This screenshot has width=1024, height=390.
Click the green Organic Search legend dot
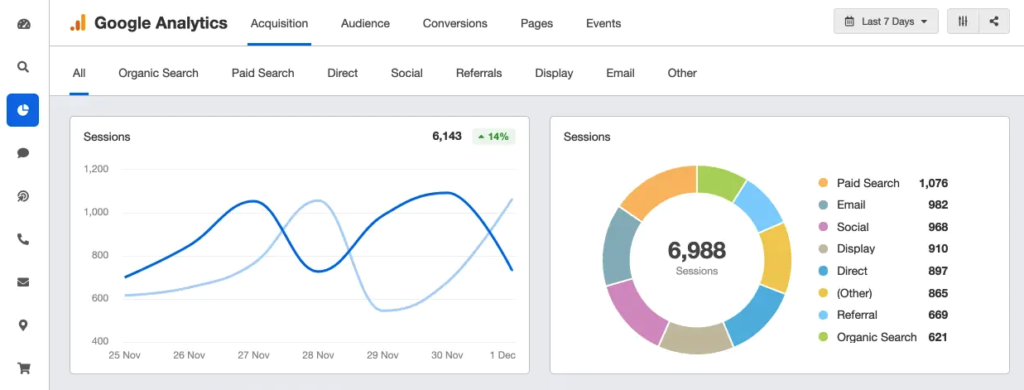pos(823,337)
